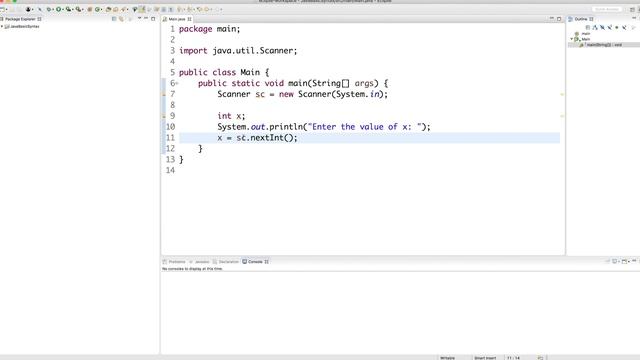Click the line 'import java.util.Scanner;'
Image resolution: width=640 pixels, height=360 pixels.
pos(238,51)
